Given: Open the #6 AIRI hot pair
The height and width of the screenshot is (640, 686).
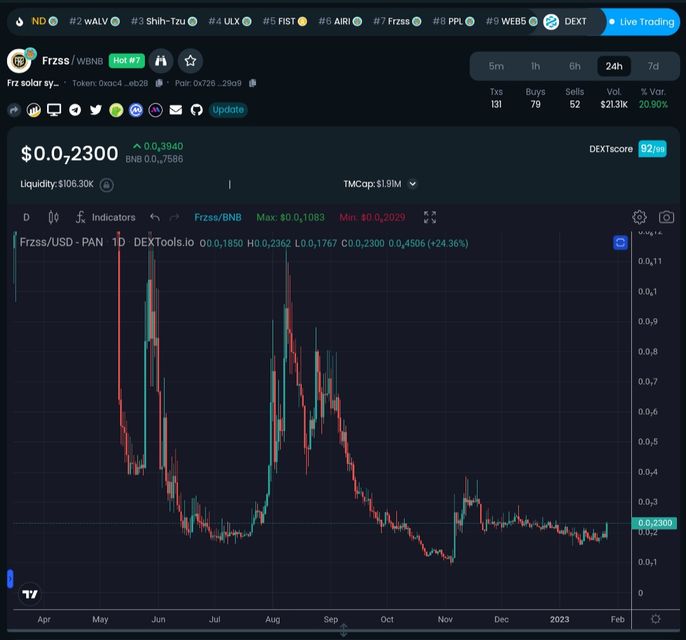Looking at the screenshot, I should (x=340, y=21).
